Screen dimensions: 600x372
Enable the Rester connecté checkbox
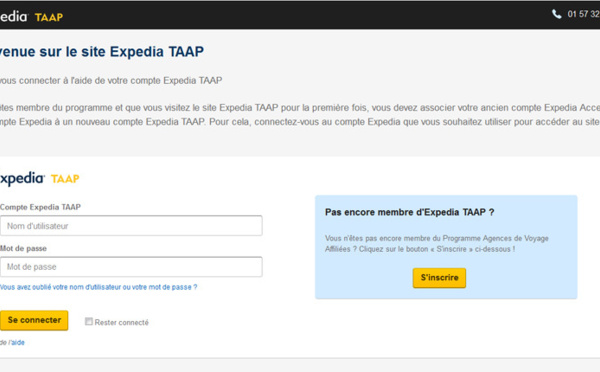pyautogui.click(x=89, y=321)
